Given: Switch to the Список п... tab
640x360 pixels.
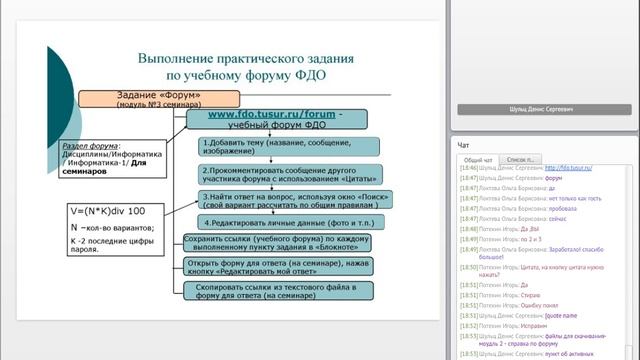Looking at the screenshot, I should [x=520, y=160].
